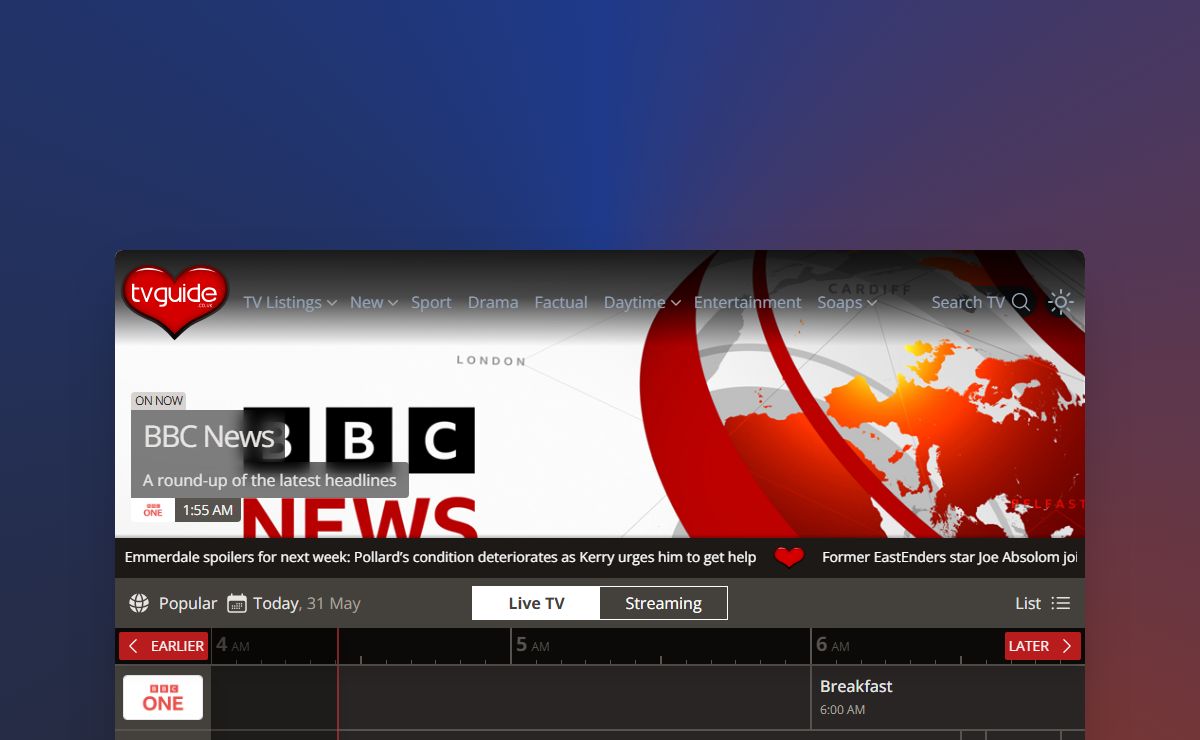
Task: Open the Former EastEnders star headline
Action: [x=950, y=557]
